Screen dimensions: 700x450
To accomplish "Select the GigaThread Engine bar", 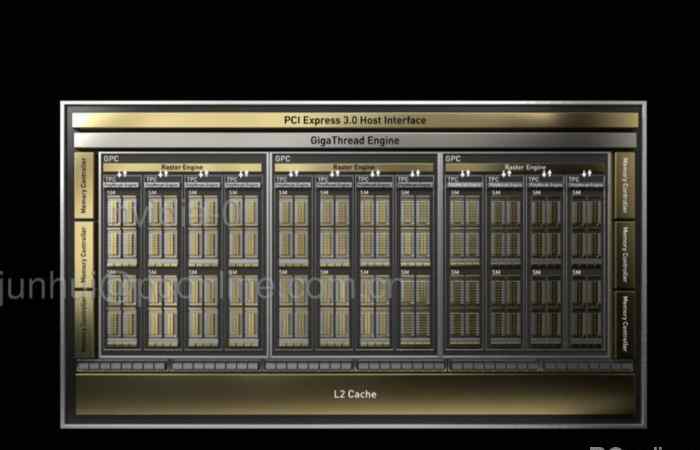I will [x=355, y=140].
